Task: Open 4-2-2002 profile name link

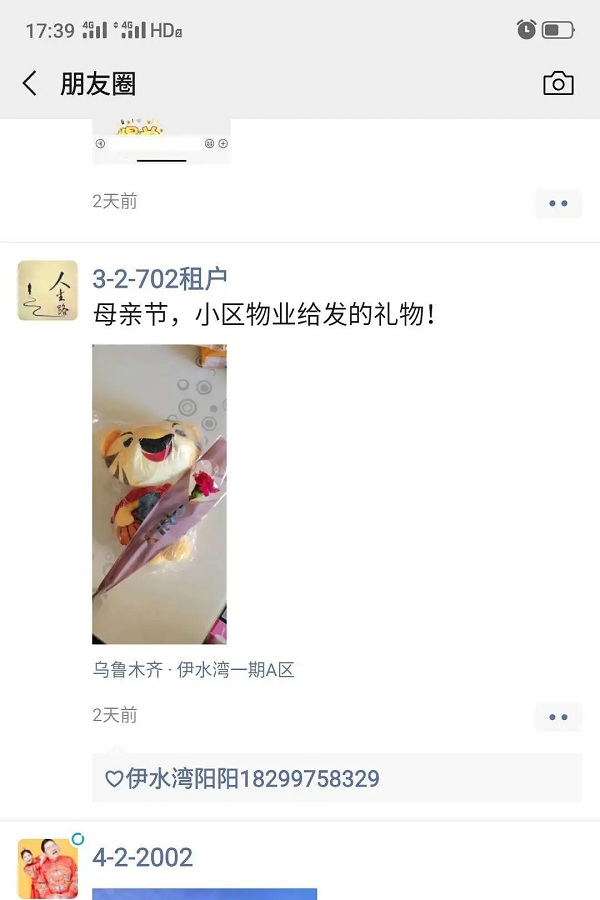Action: click(x=142, y=858)
